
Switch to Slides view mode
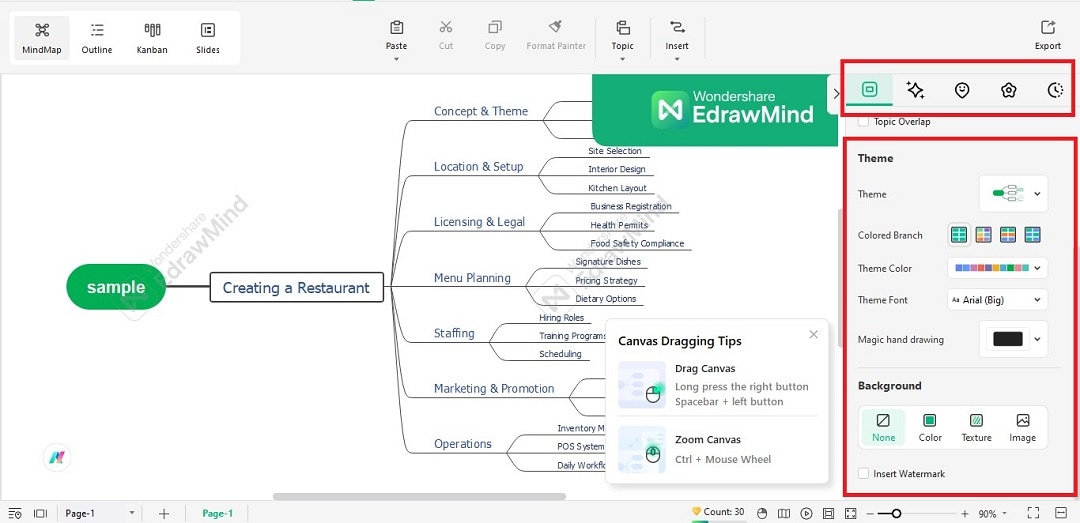207,38
